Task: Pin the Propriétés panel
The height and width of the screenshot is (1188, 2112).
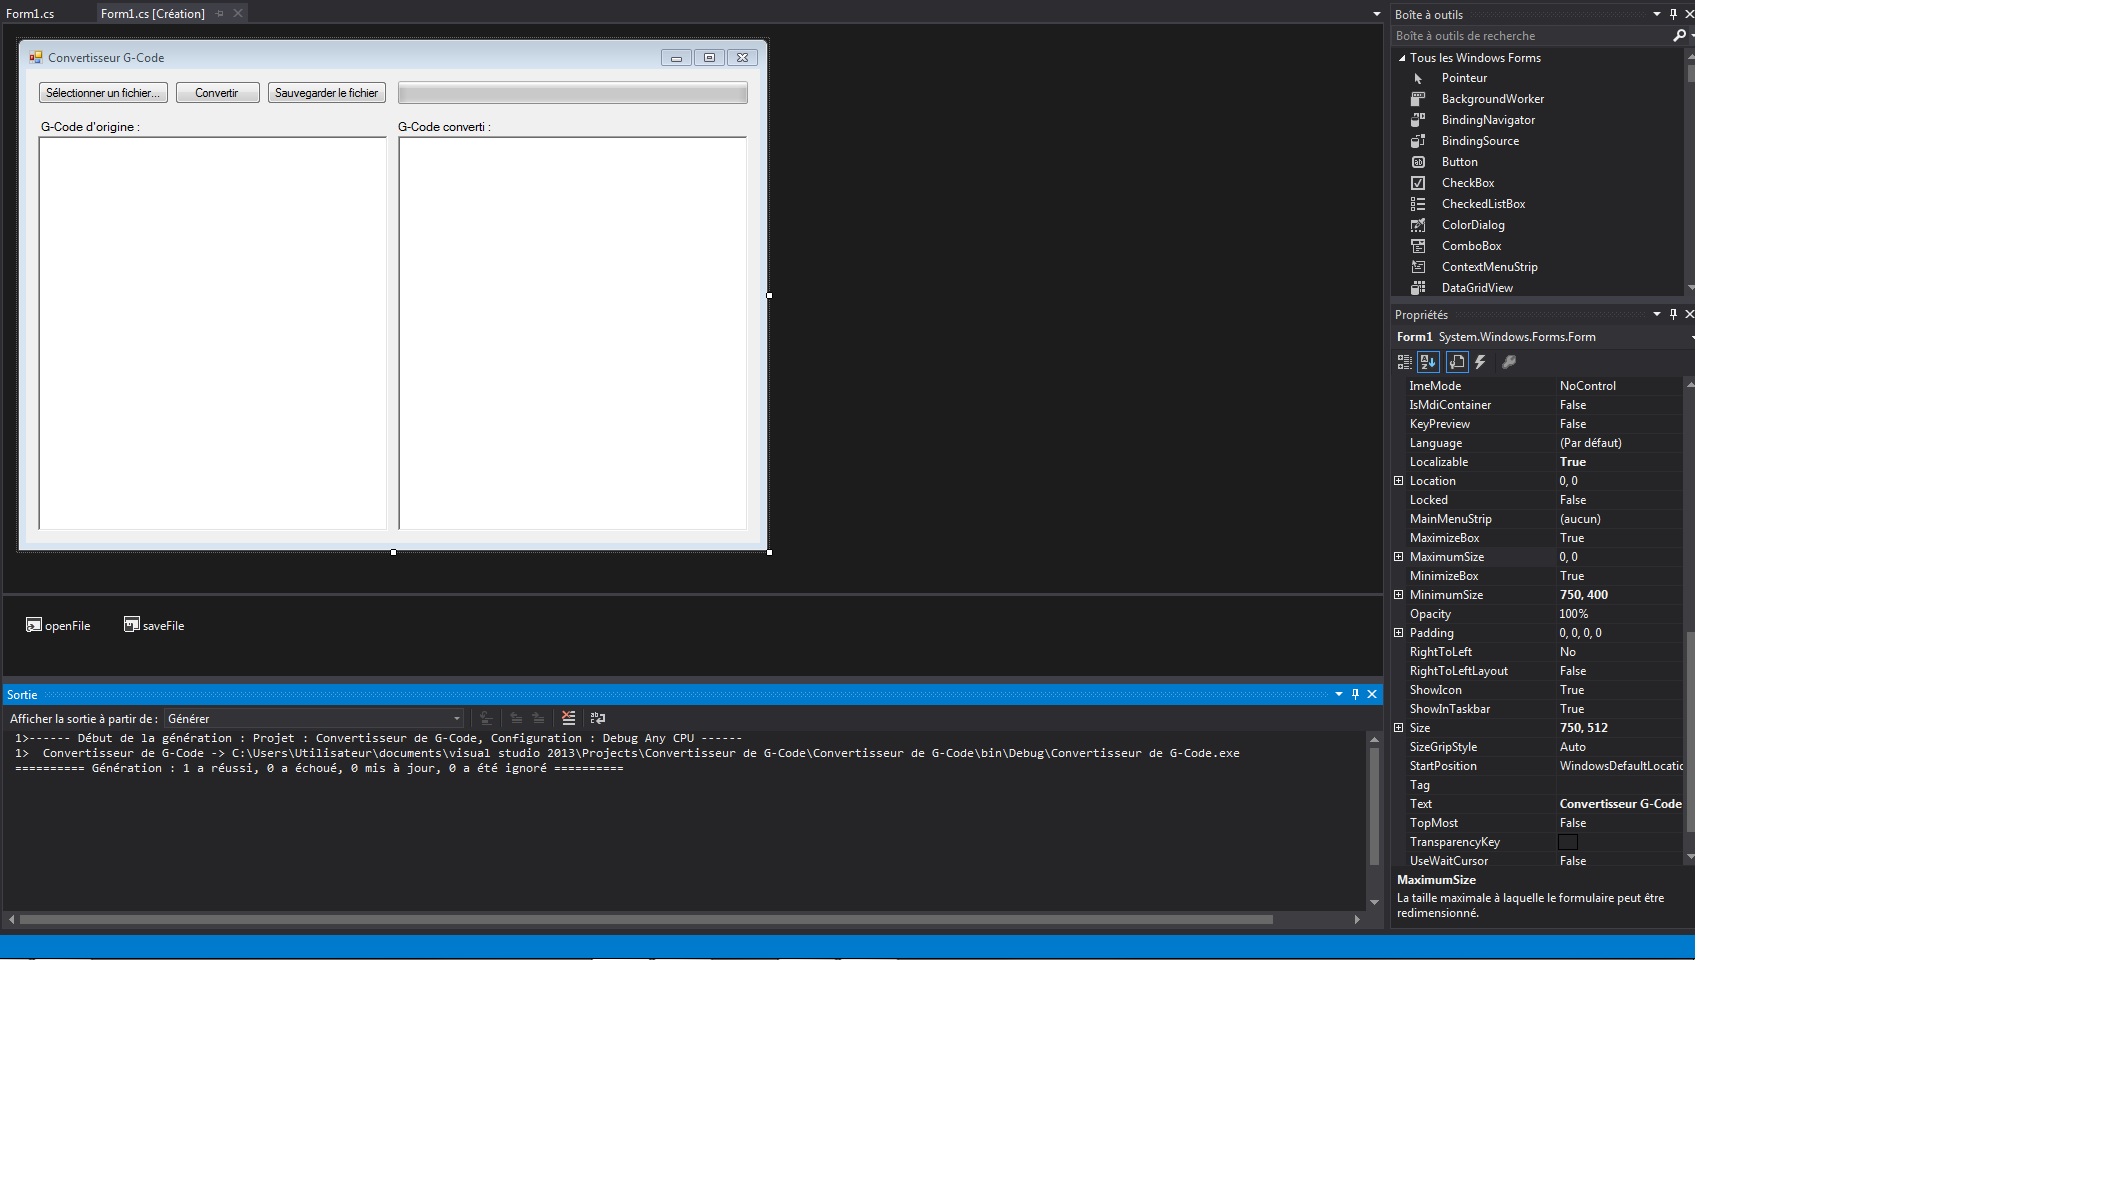Action: click(1673, 314)
